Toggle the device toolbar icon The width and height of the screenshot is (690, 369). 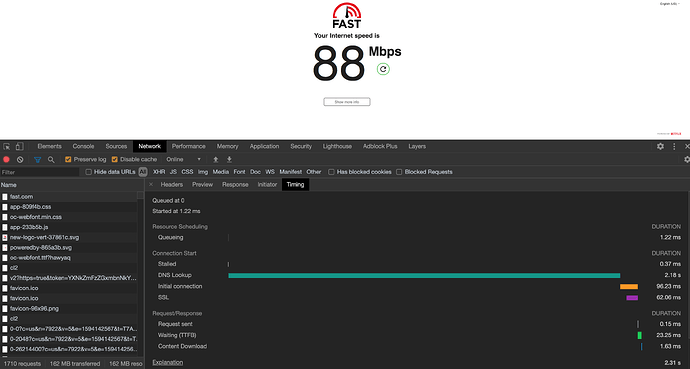(19, 146)
